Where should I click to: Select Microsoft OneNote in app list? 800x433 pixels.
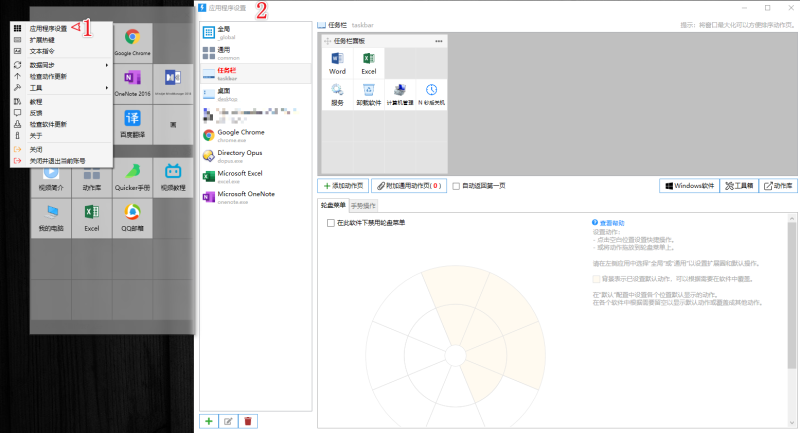[256, 197]
